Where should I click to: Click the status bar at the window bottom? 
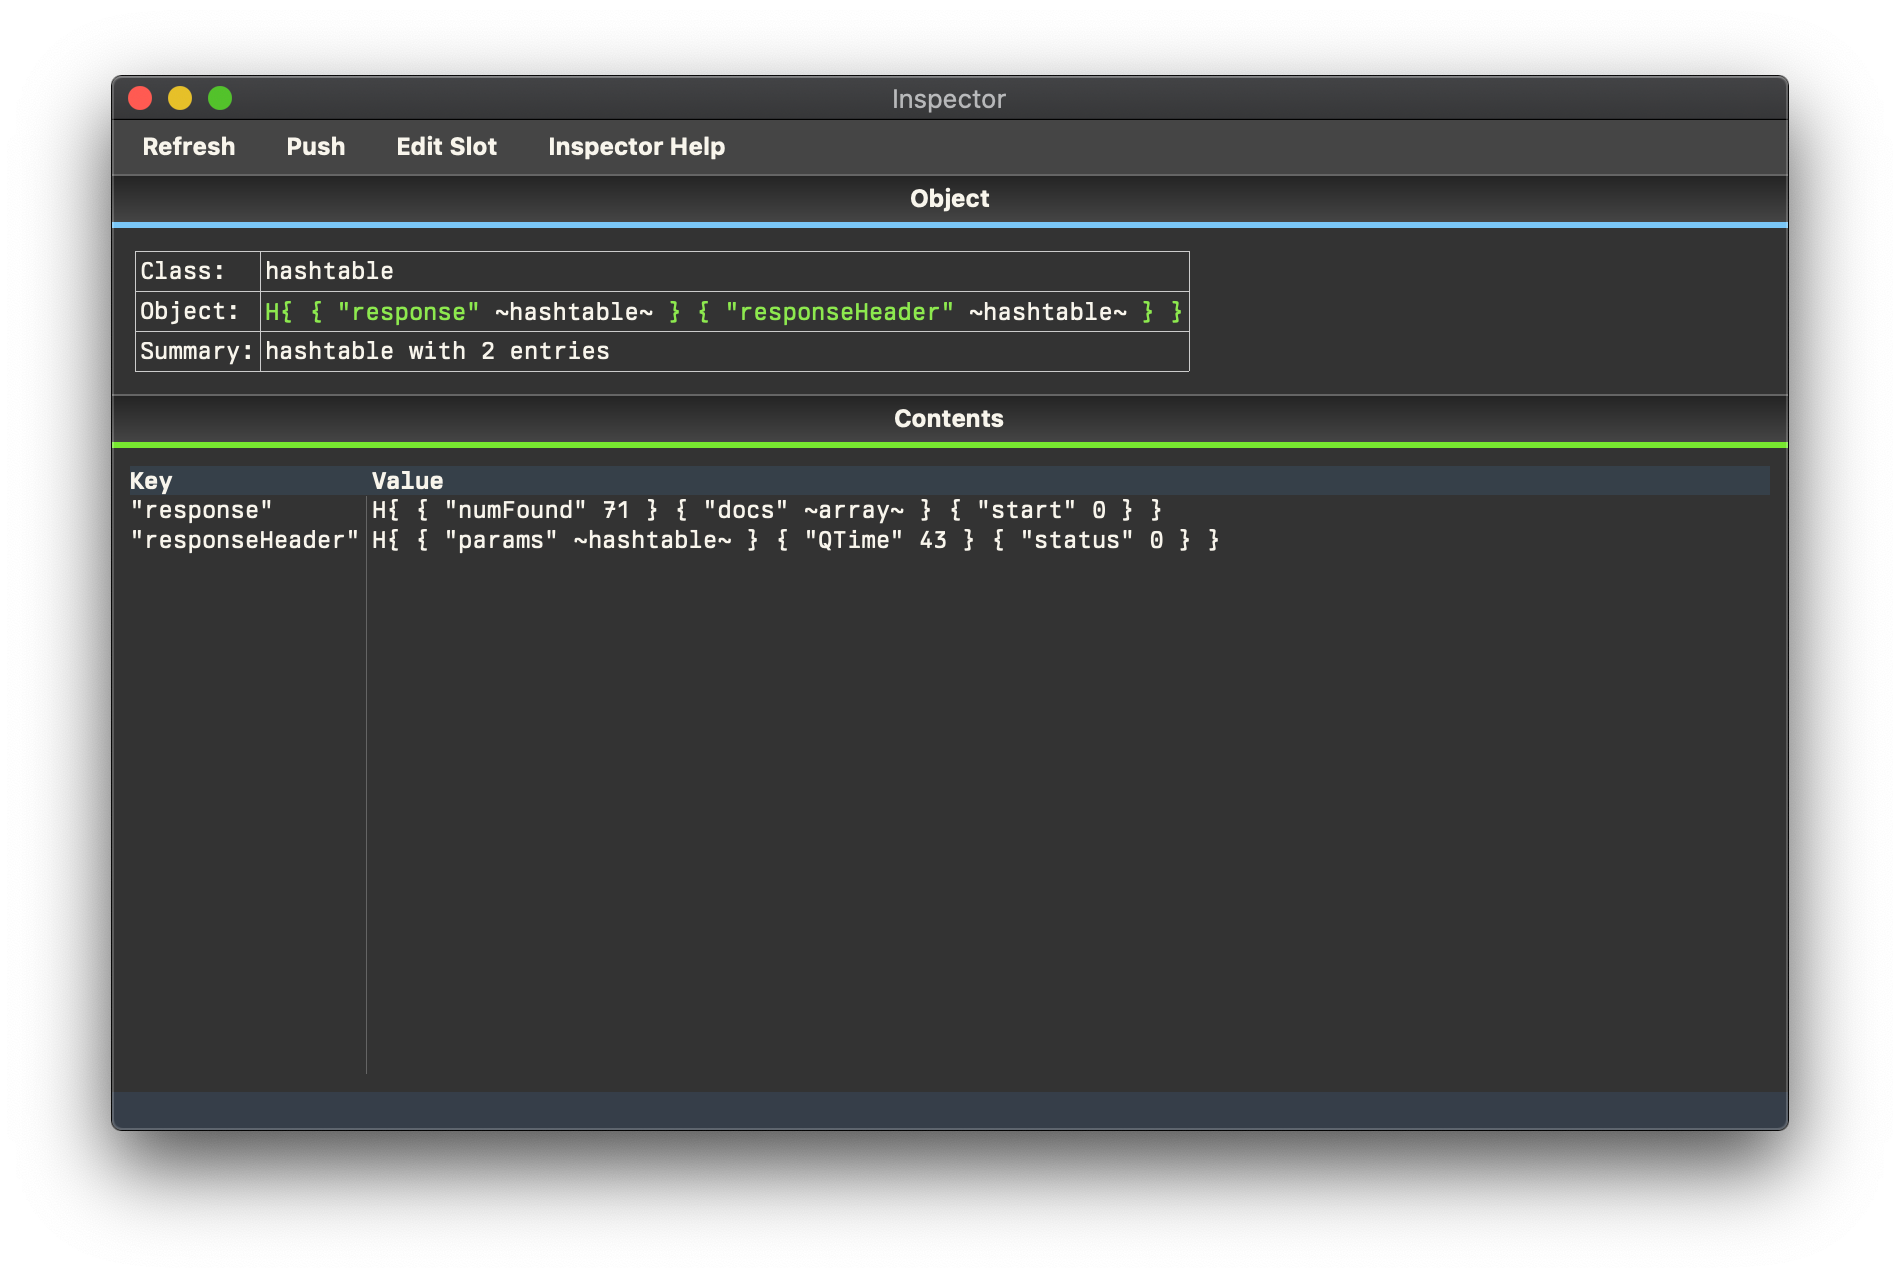click(949, 1110)
